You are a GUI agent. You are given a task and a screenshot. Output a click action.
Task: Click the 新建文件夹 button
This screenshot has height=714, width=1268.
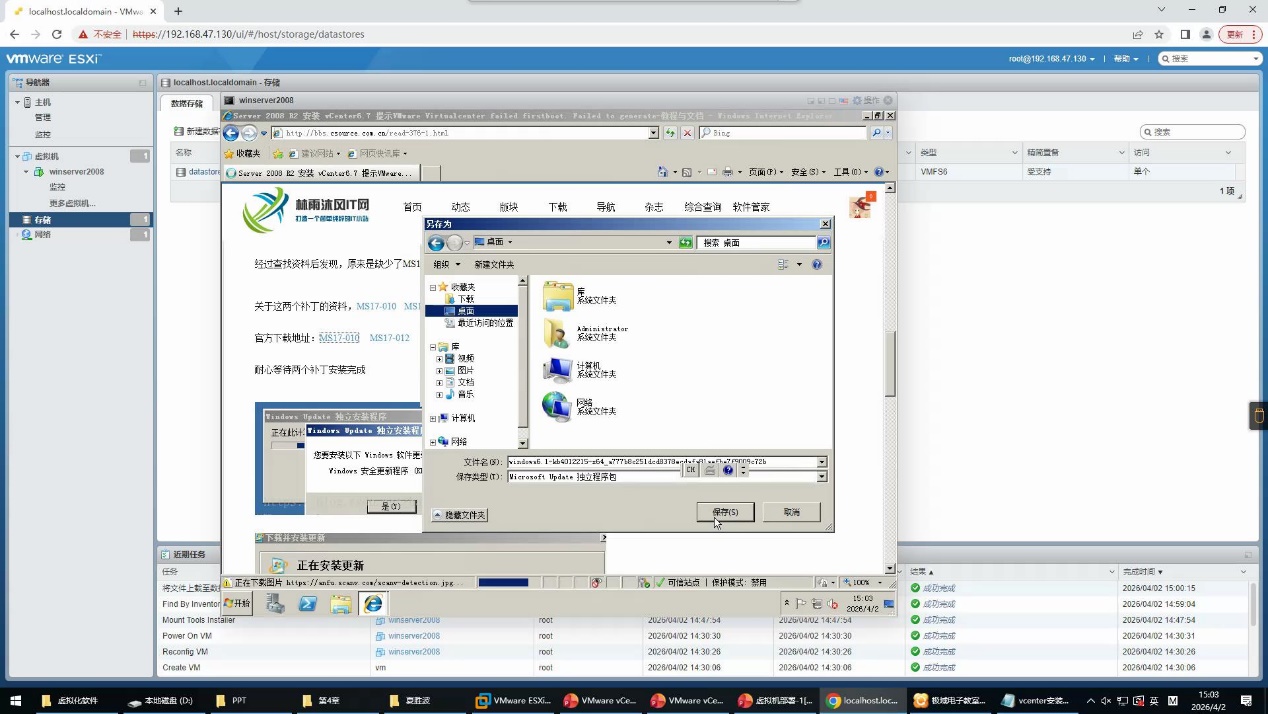(x=494, y=265)
